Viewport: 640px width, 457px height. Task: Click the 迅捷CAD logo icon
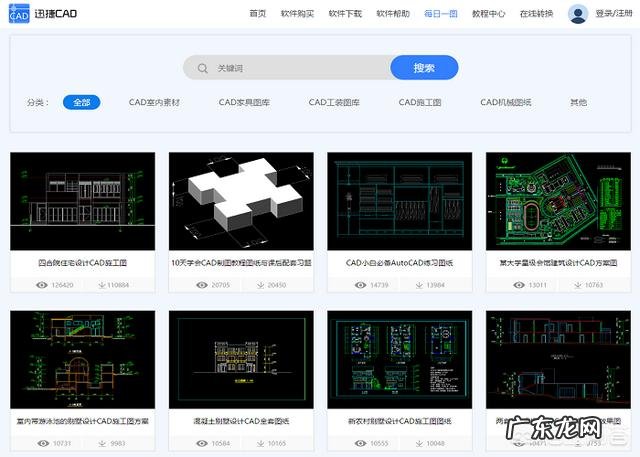pyautogui.click(x=19, y=13)
